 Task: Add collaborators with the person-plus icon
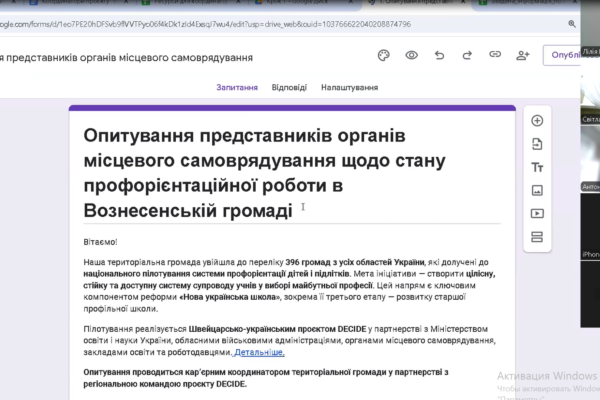(523, 56)
